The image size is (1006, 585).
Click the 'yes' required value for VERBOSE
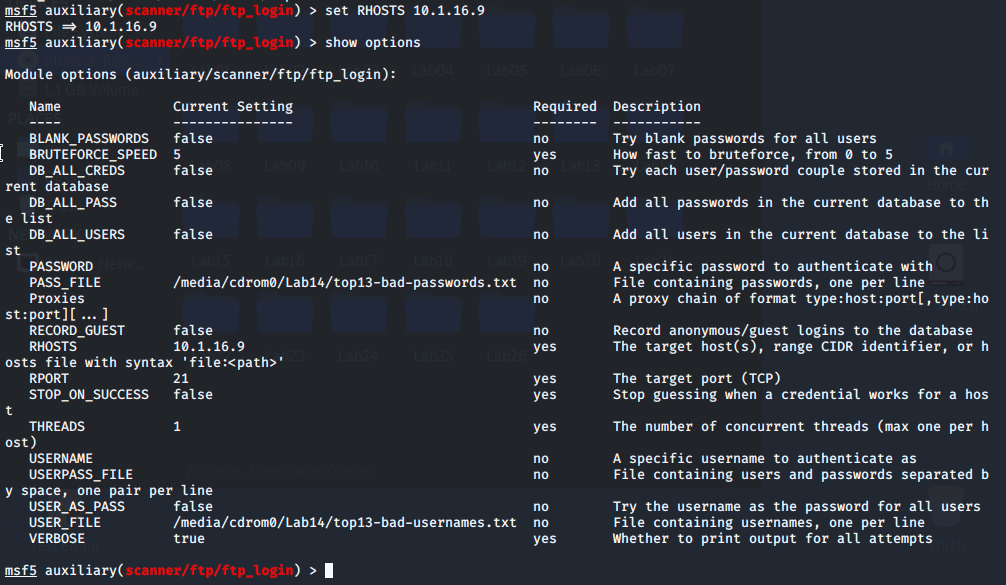(545, 539)
